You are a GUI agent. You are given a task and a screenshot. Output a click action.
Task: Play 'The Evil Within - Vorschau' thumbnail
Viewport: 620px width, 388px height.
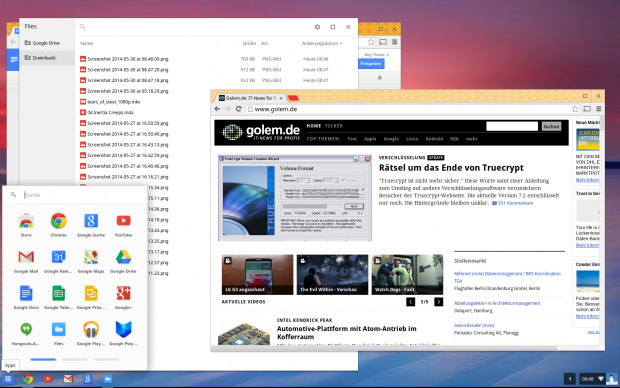(x=332, y=274)
